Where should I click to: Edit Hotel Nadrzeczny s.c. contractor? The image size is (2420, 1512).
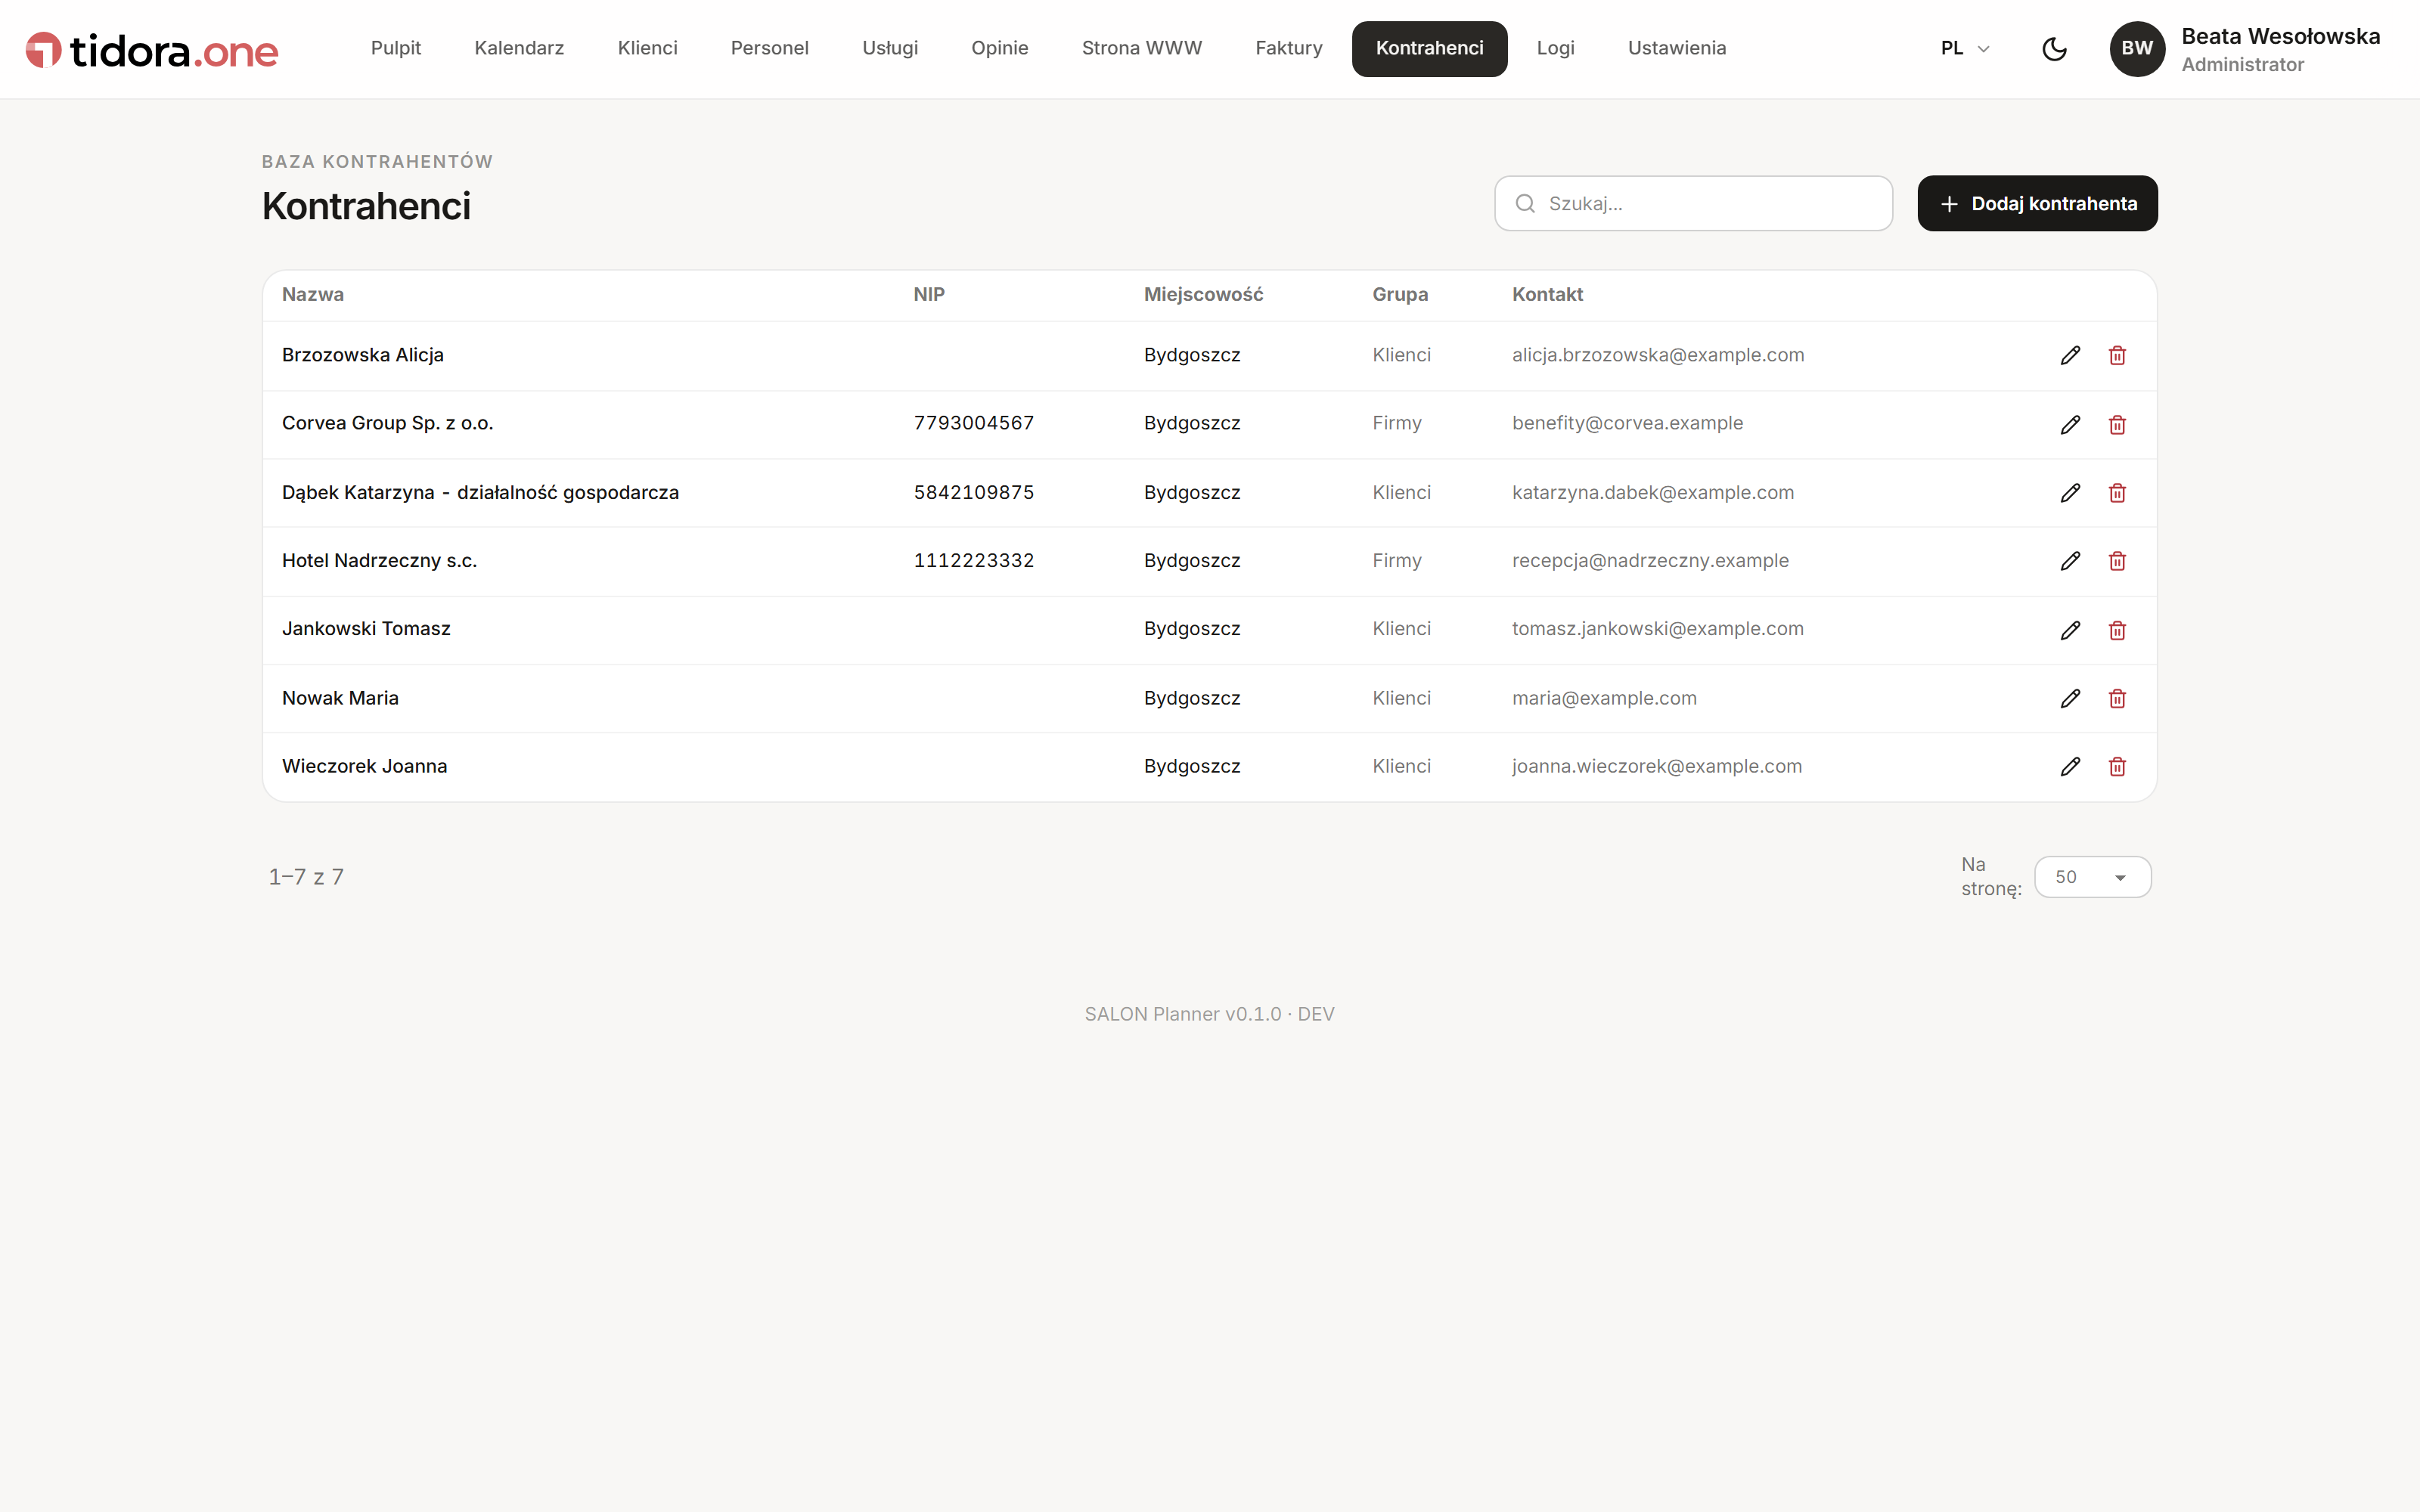(x=2070, y=561)
